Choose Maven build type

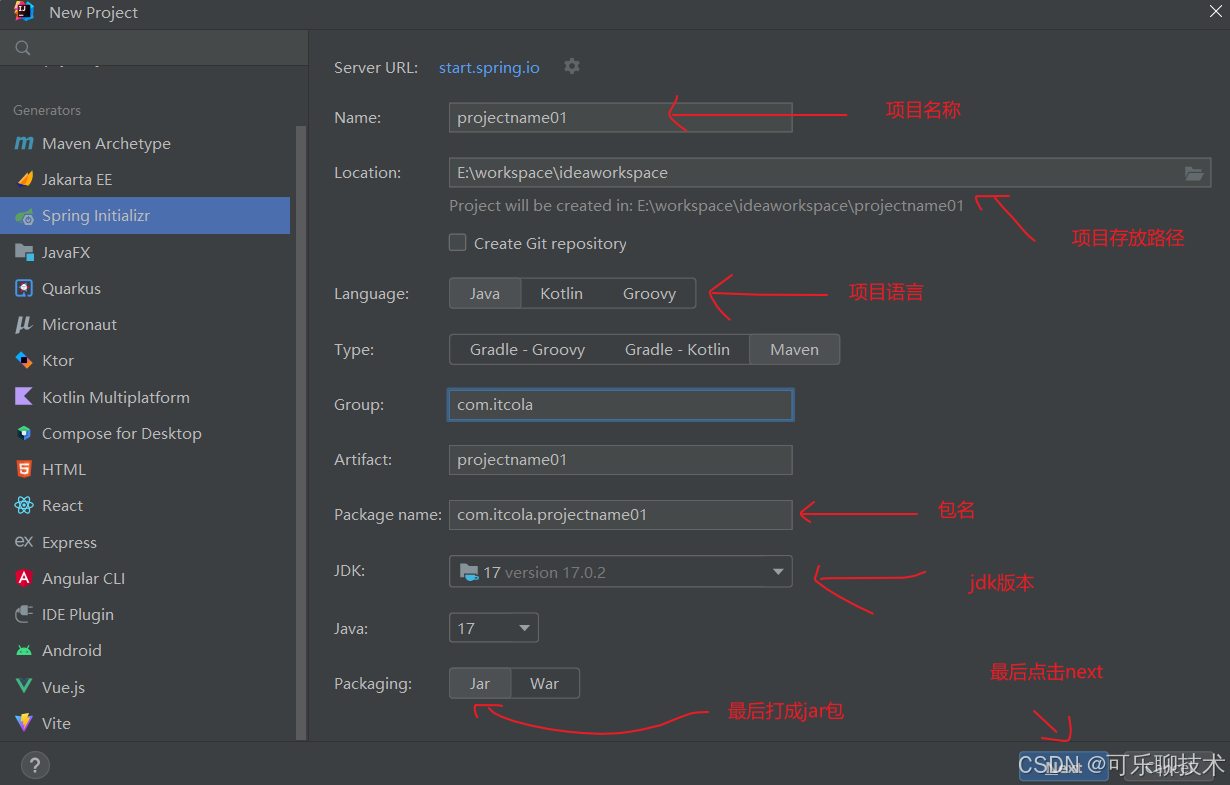pos(795,349)
